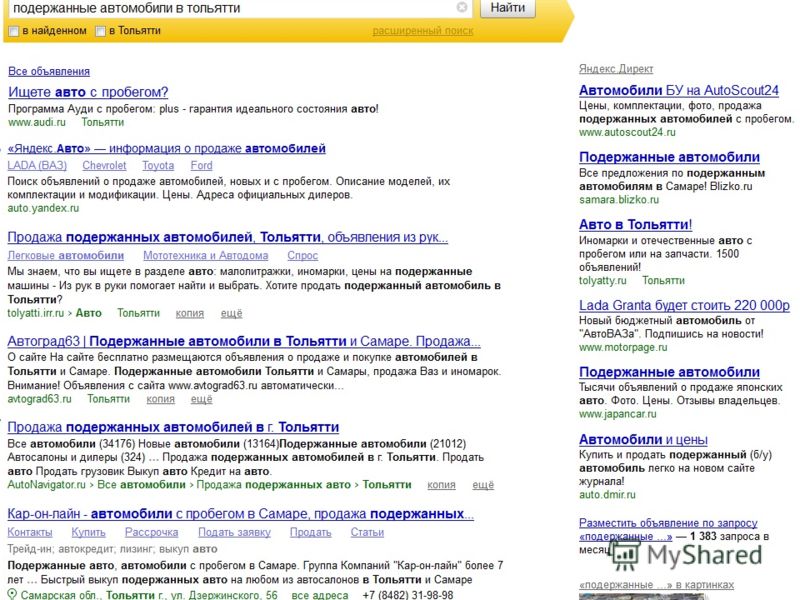The height and width of the screenshot is (600, 800).
Task: Select the LADA (ВАЗ) sublink
Action: [x=37, y=165]
